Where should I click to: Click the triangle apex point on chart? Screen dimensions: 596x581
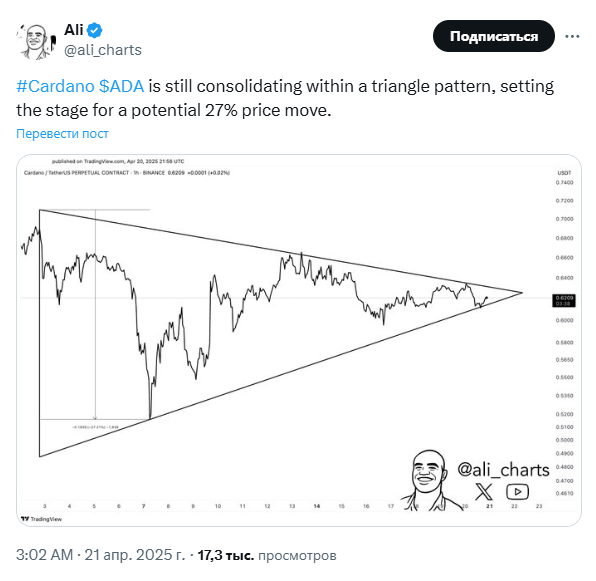pyautogui.click(x=522, y=293)
